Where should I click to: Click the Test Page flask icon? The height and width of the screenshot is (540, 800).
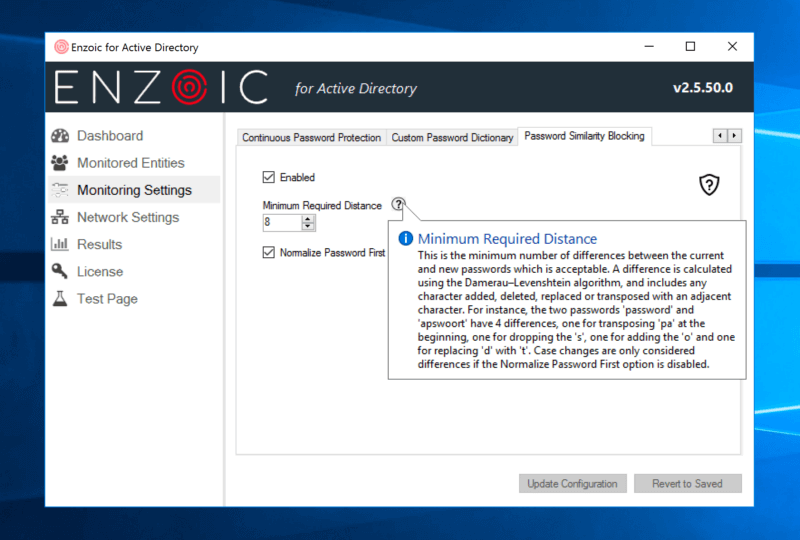tap(60, 299)
